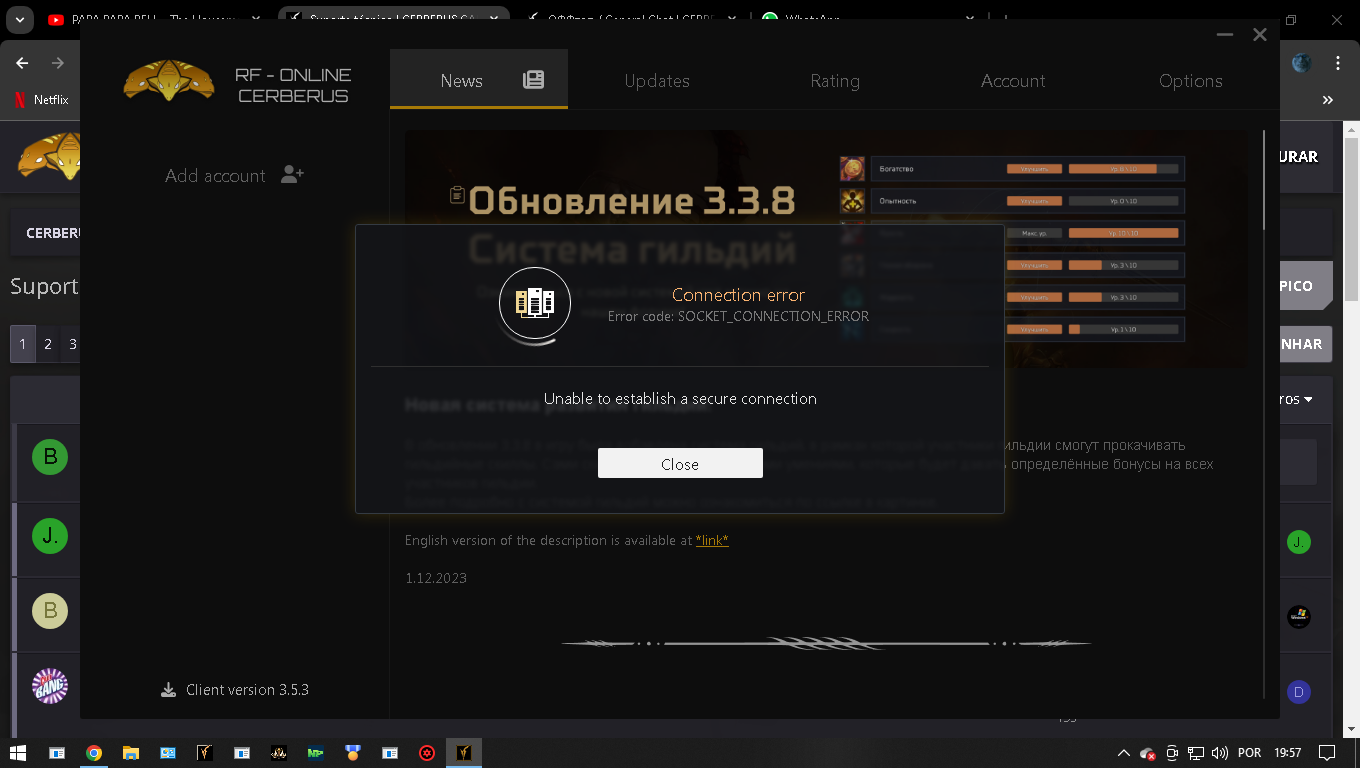This screenshot has width=1360, height=768.
Task: Open the Updates tab
Action: (x=657, y=81)
